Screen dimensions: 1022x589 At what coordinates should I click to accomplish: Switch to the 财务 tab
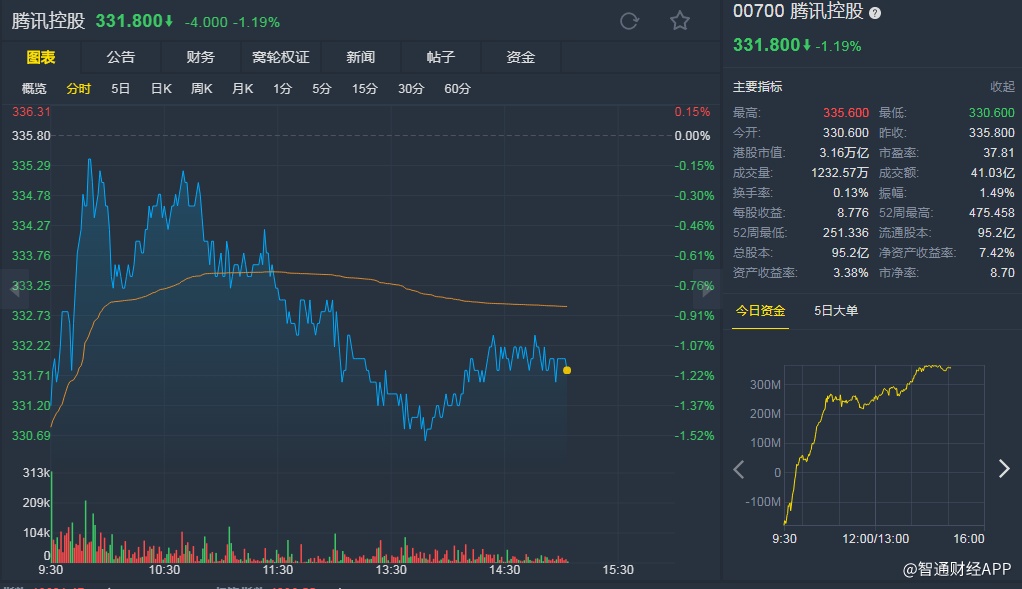pyautogui.click(x=201, y=57)
